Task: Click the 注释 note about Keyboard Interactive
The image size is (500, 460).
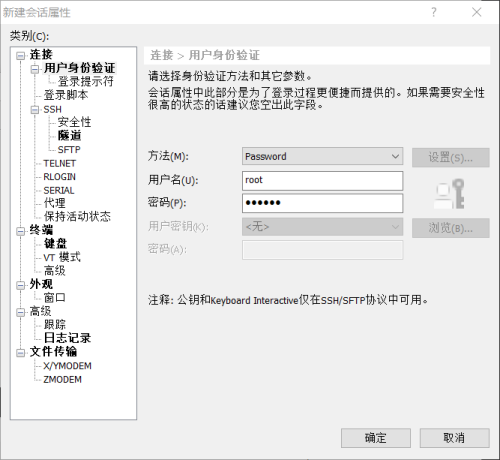Action: pyautogui.click(x=288, y=300)
